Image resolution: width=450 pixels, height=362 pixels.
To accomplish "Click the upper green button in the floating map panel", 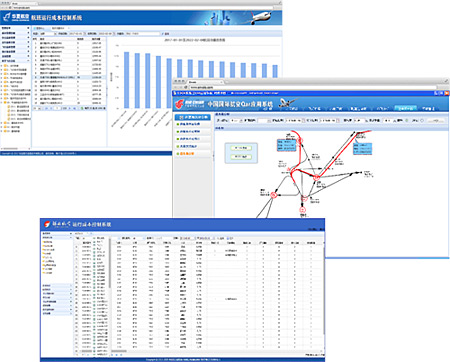I will tap(241, 148).
